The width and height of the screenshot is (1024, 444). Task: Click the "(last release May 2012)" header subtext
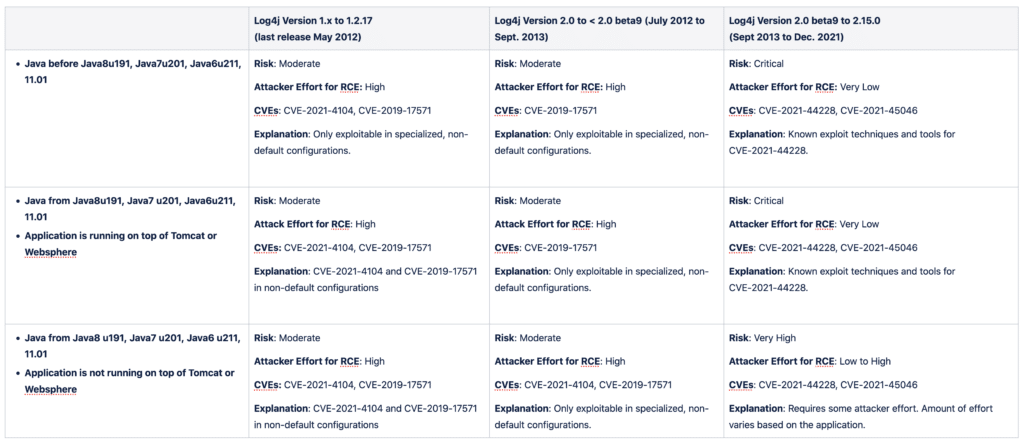pos(306,35)
